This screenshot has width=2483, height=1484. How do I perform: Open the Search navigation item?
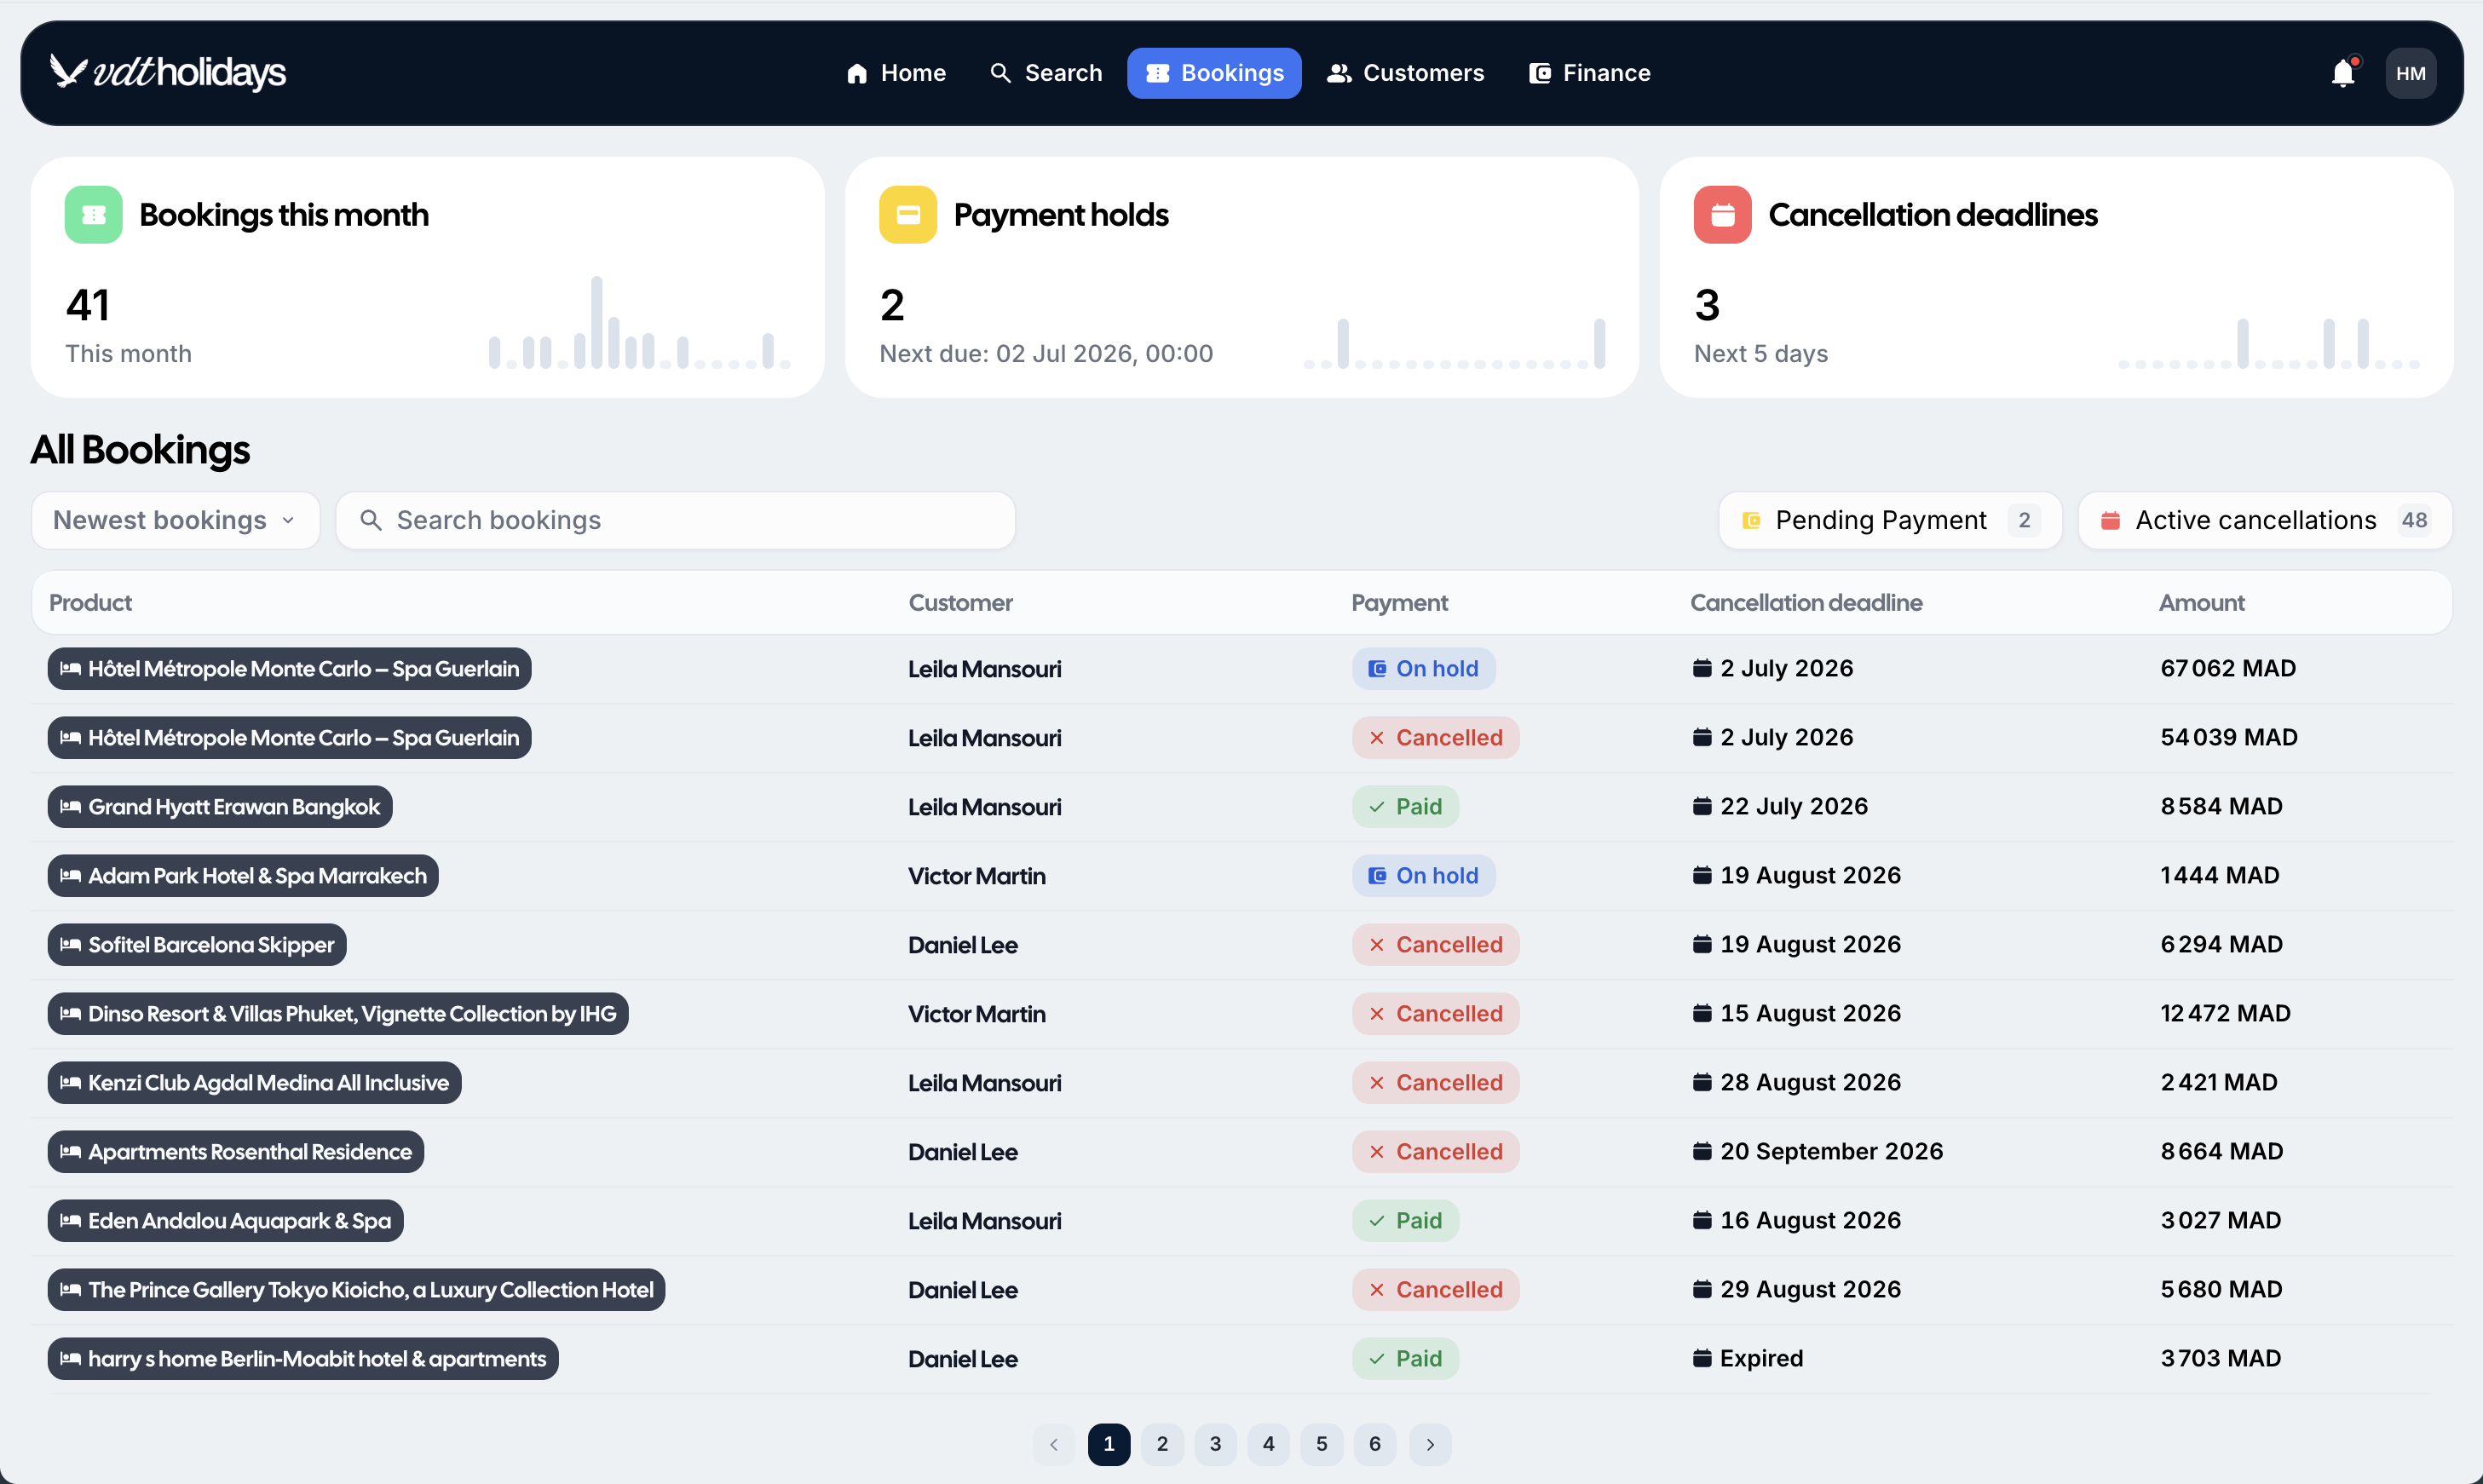click(x=1045, y=73)
